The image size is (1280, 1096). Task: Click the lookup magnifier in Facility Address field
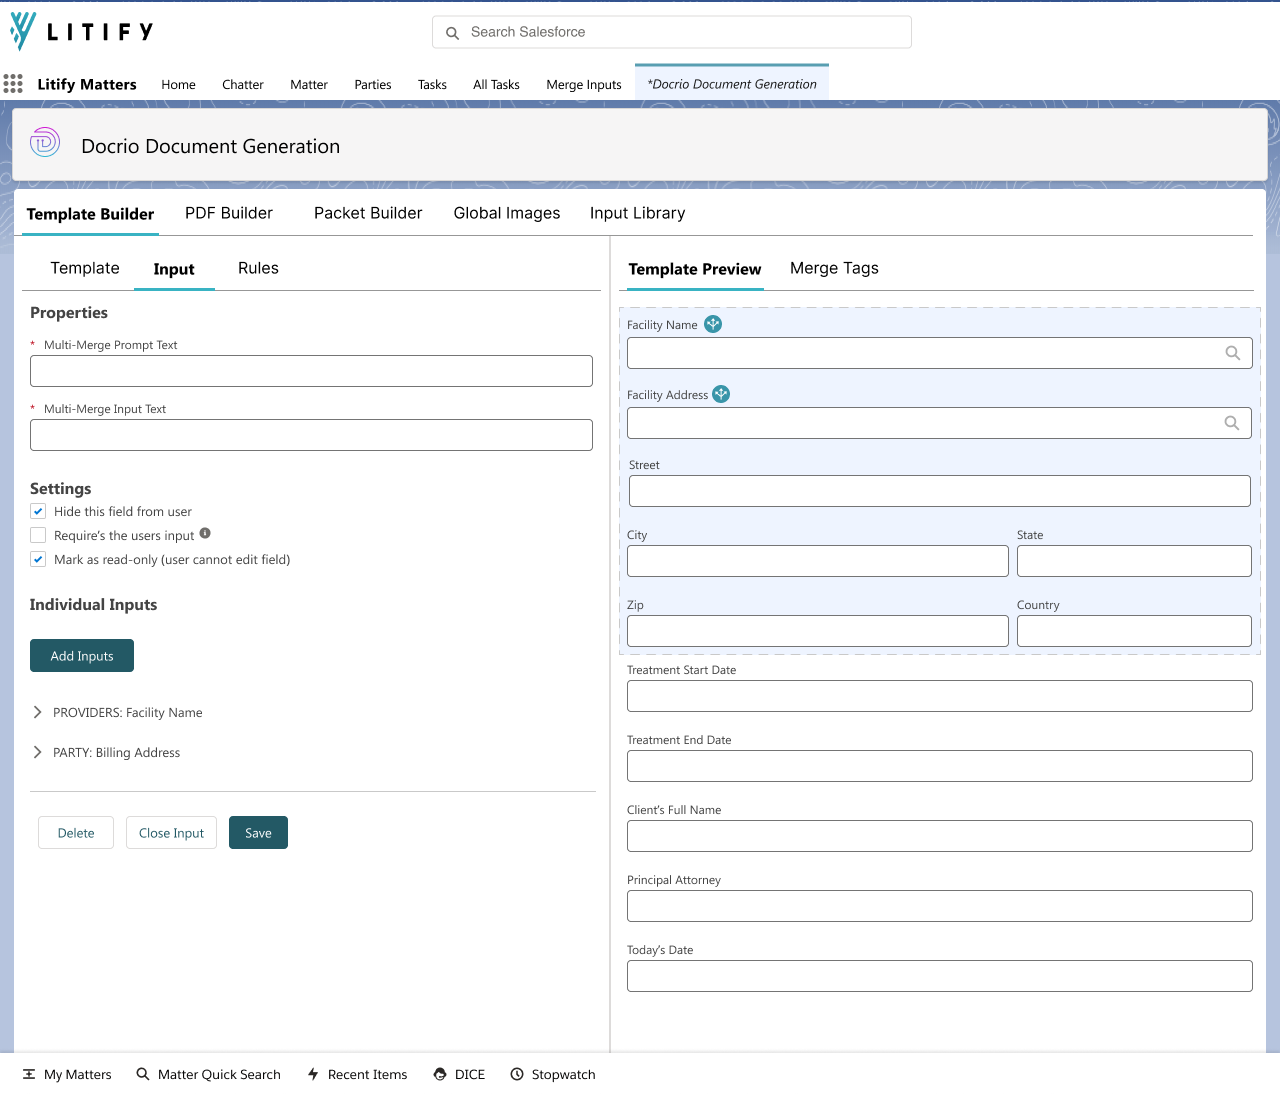1232,423
